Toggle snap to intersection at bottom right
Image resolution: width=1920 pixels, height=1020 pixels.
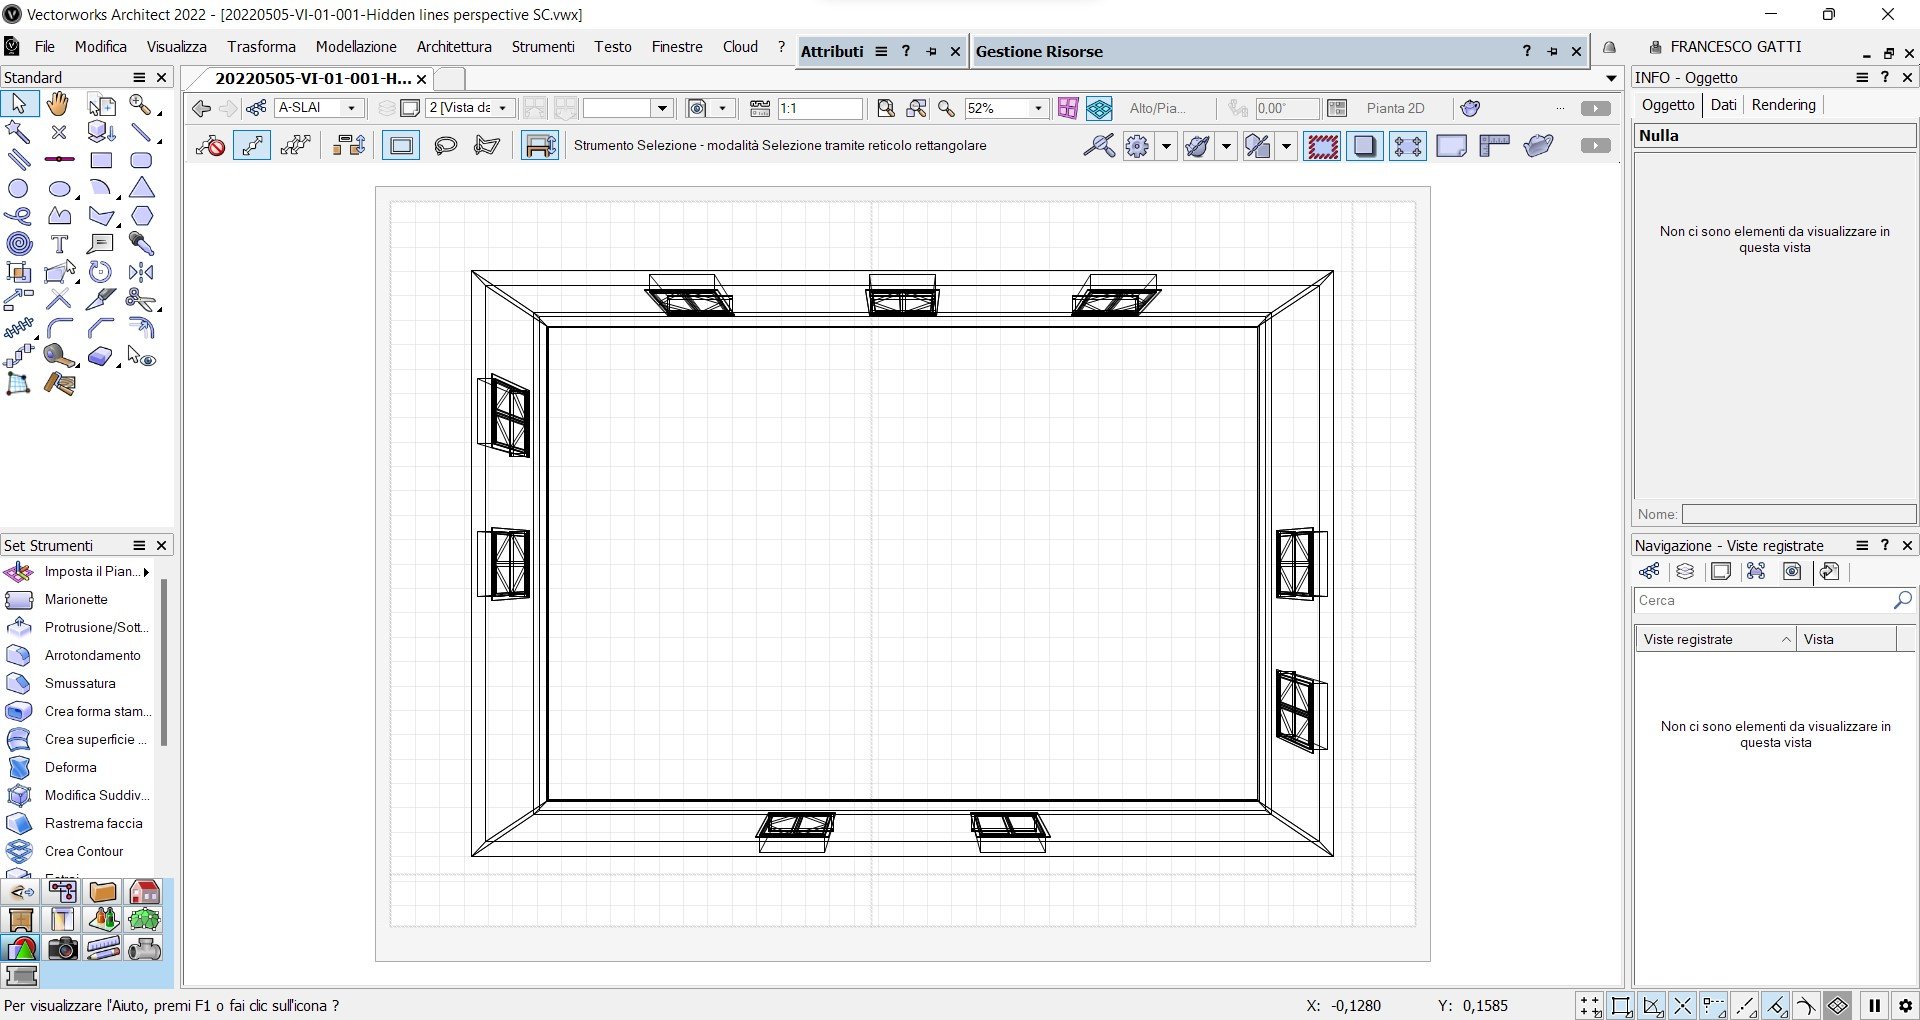[x=1684, y=1006]
